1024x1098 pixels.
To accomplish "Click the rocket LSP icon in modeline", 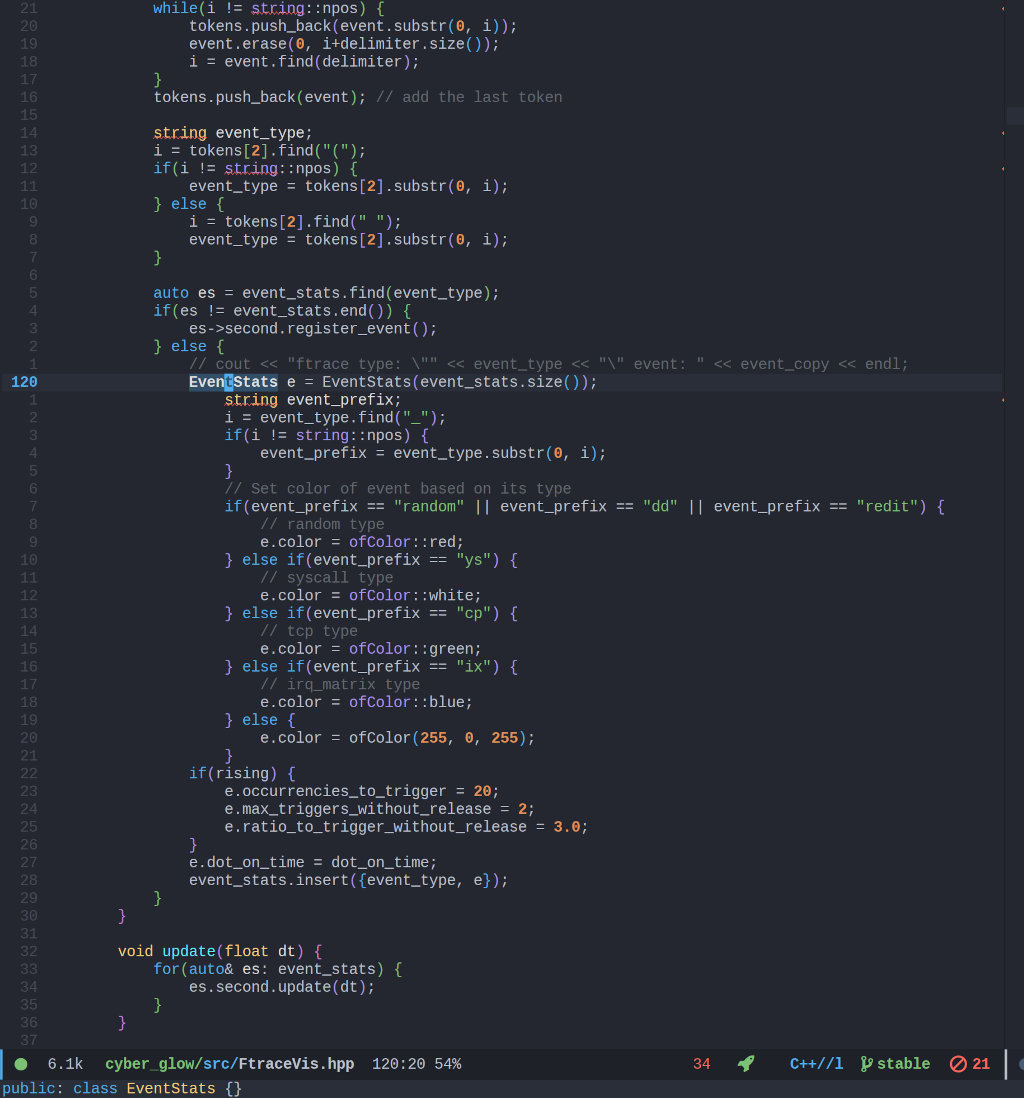I will point(746,1064).
